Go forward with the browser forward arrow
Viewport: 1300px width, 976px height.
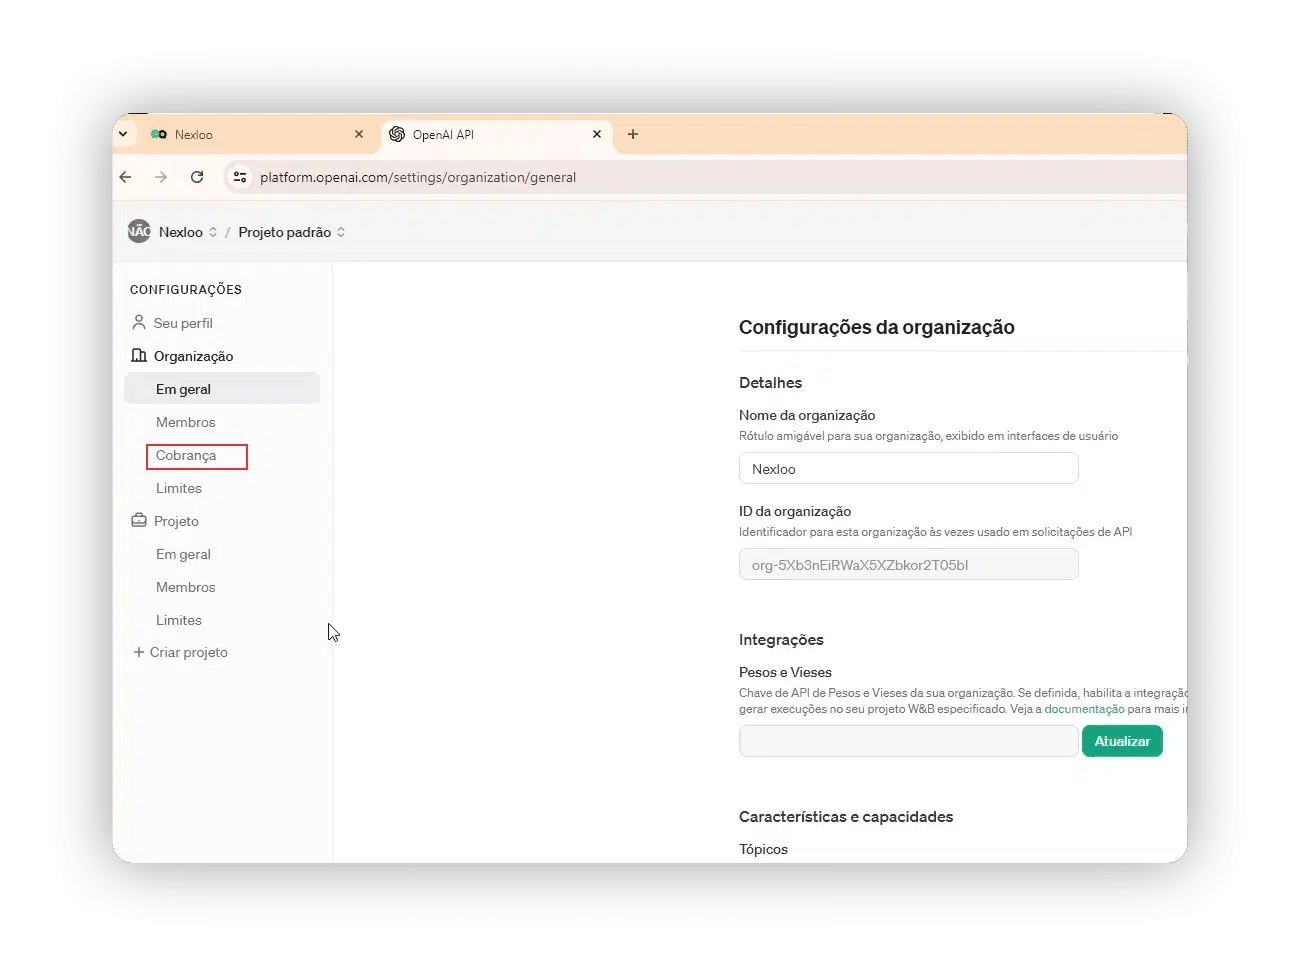(x=161, y=177)
